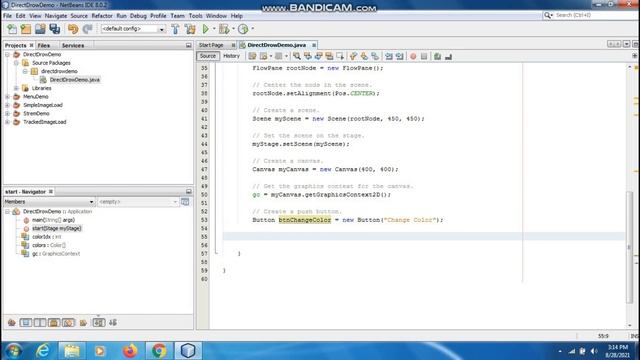Click the Profile Project clock icon
This screenshot has height=360, width=640.
click(243, 29)
